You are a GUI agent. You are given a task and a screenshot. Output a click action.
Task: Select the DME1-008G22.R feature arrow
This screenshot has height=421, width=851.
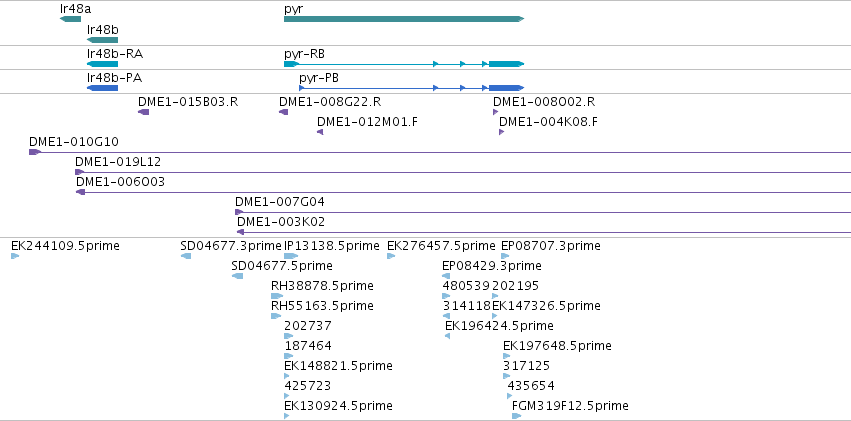pos(283,112)
